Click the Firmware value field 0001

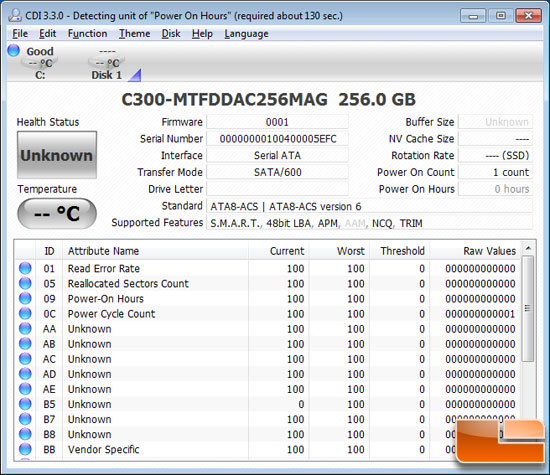coord(277,122)
